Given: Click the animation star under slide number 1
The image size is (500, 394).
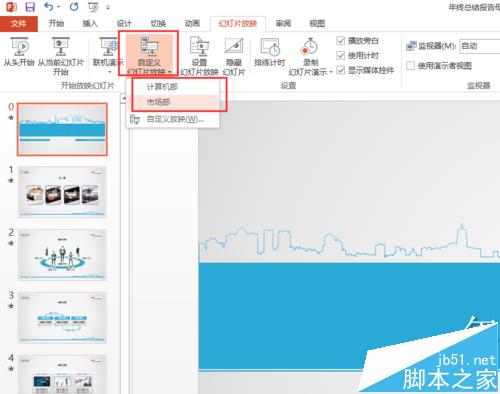Looking at the screenshot, I should (11, 180).
